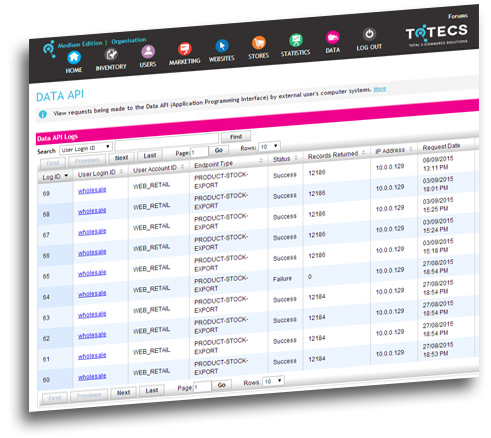Open the Data icon
Image resolution: width=491 pixels, height=438 pixels.
tap(333, 37)
